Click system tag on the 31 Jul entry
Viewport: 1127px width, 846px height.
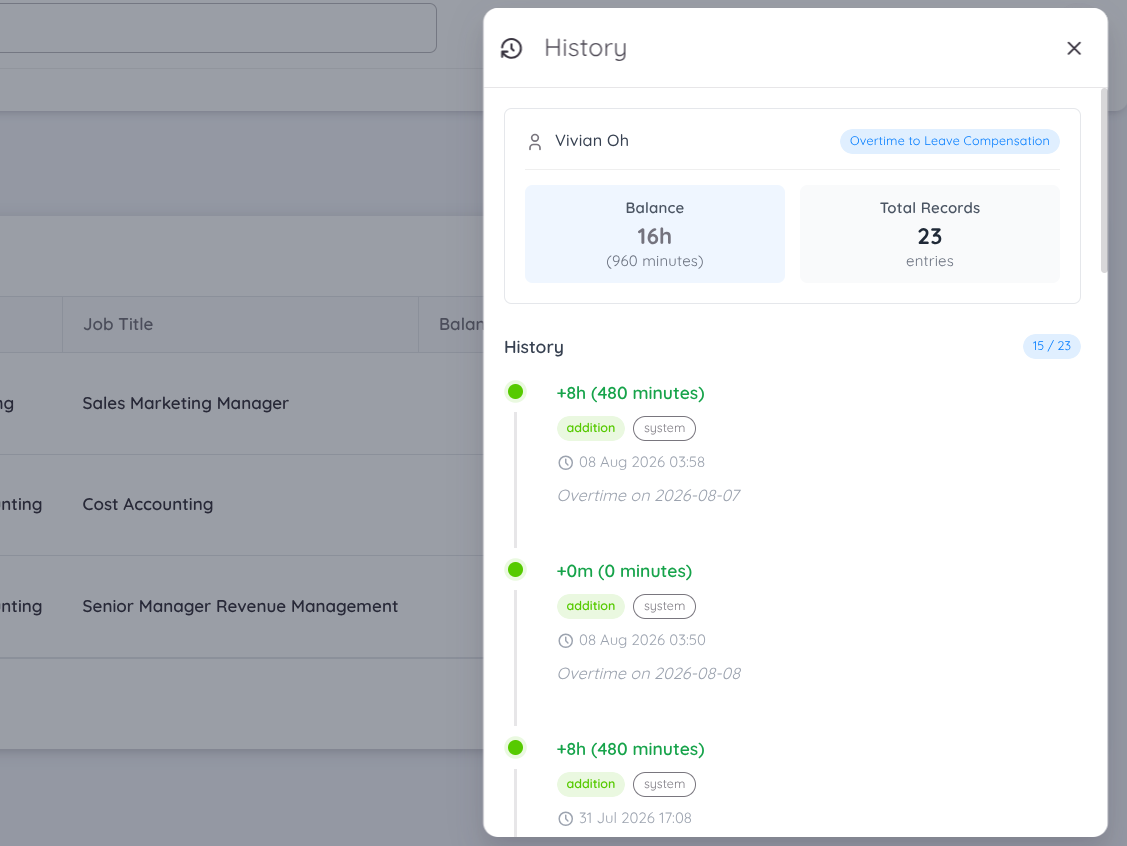click(664, 784)
